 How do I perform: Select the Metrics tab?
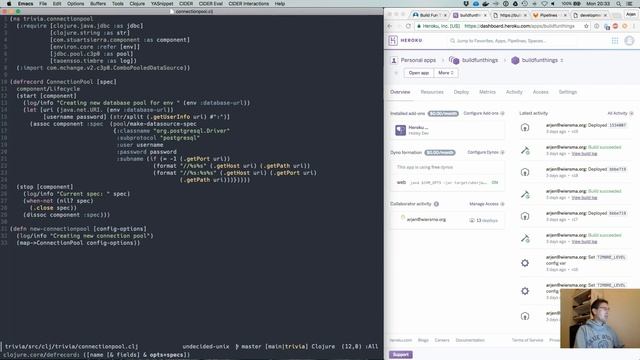click(487, 92)
